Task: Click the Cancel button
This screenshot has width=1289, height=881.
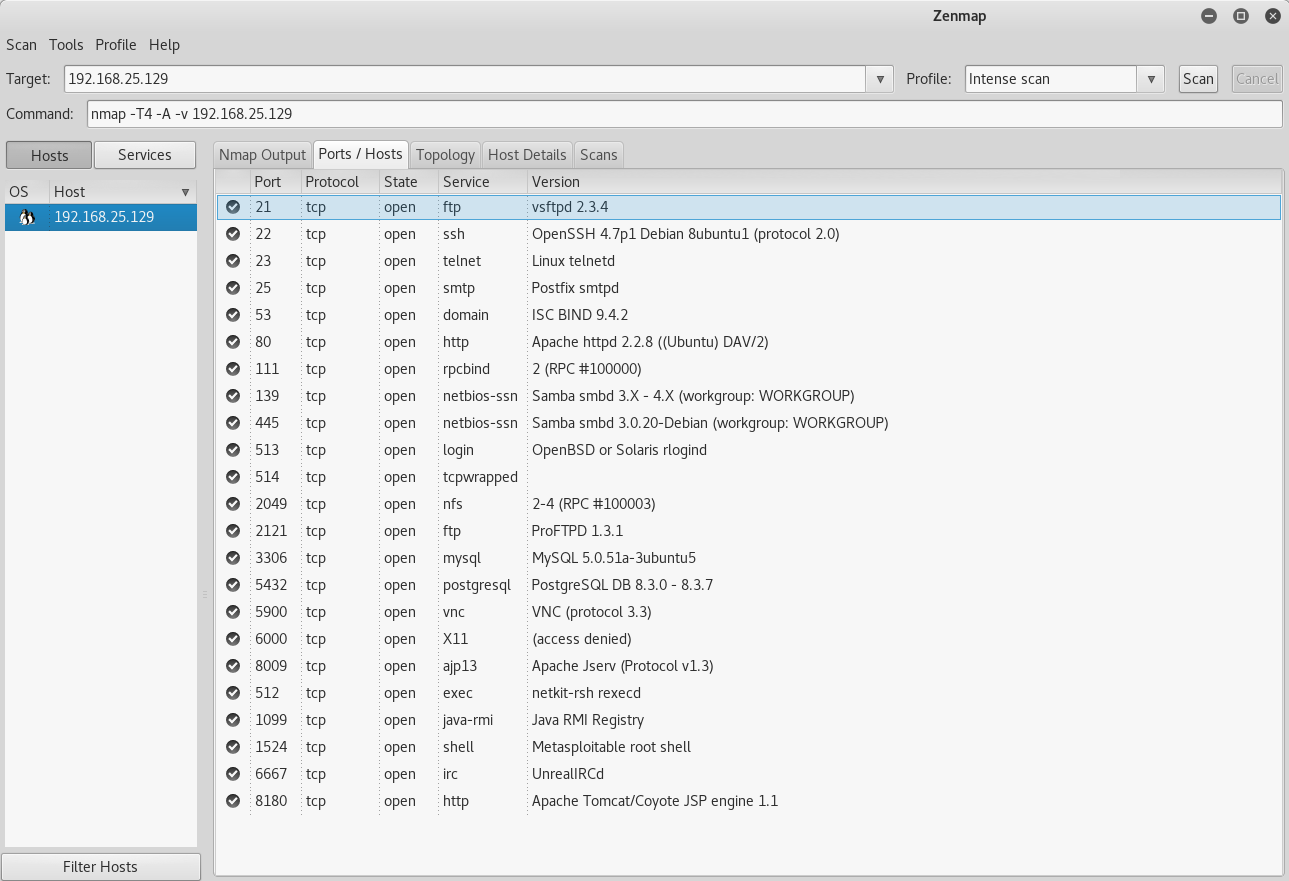Action: click(x=1257, y=79)
